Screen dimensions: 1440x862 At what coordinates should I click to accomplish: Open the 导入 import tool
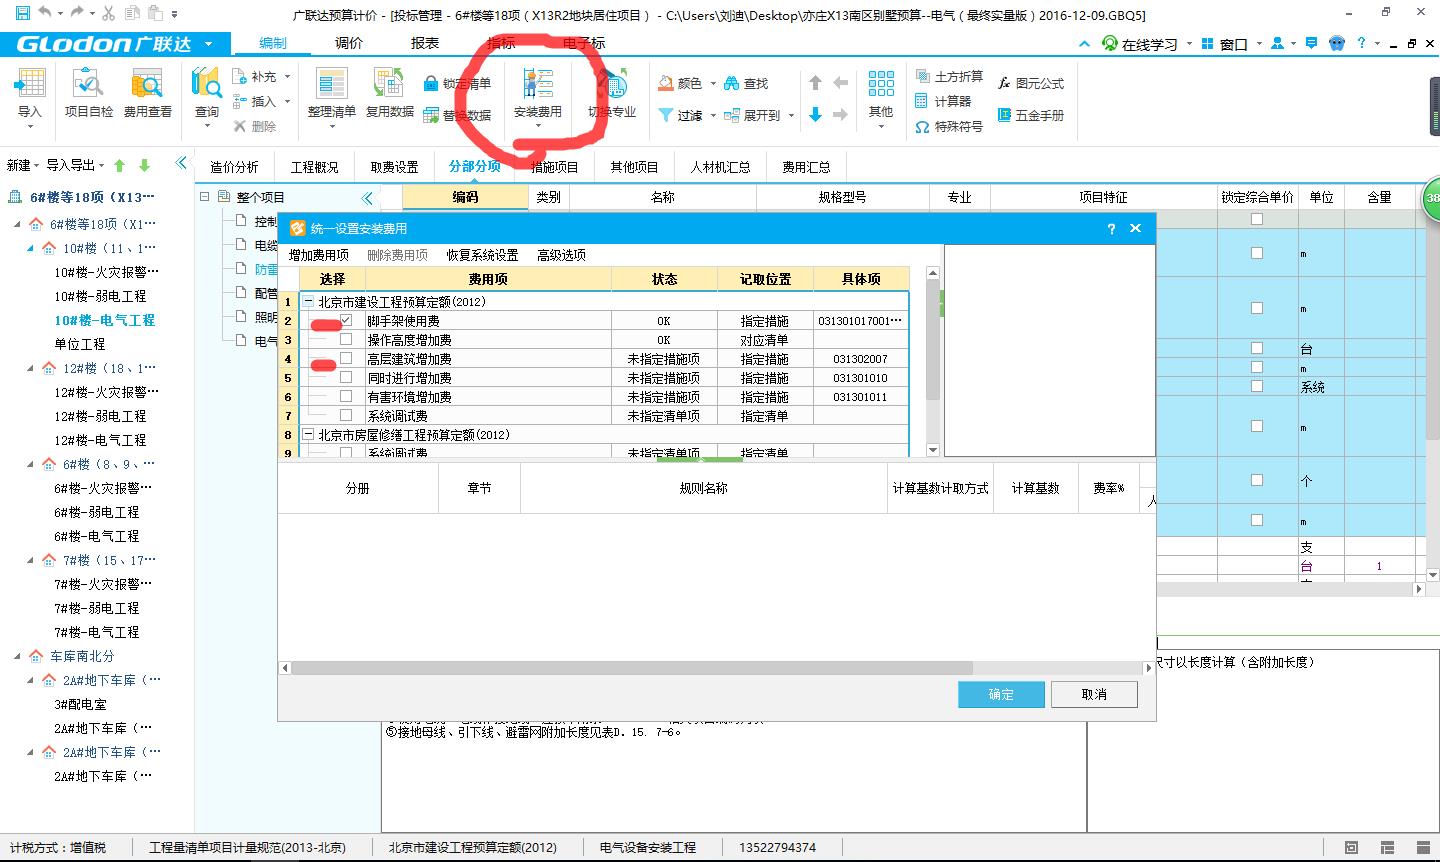(x=30, y=94)
